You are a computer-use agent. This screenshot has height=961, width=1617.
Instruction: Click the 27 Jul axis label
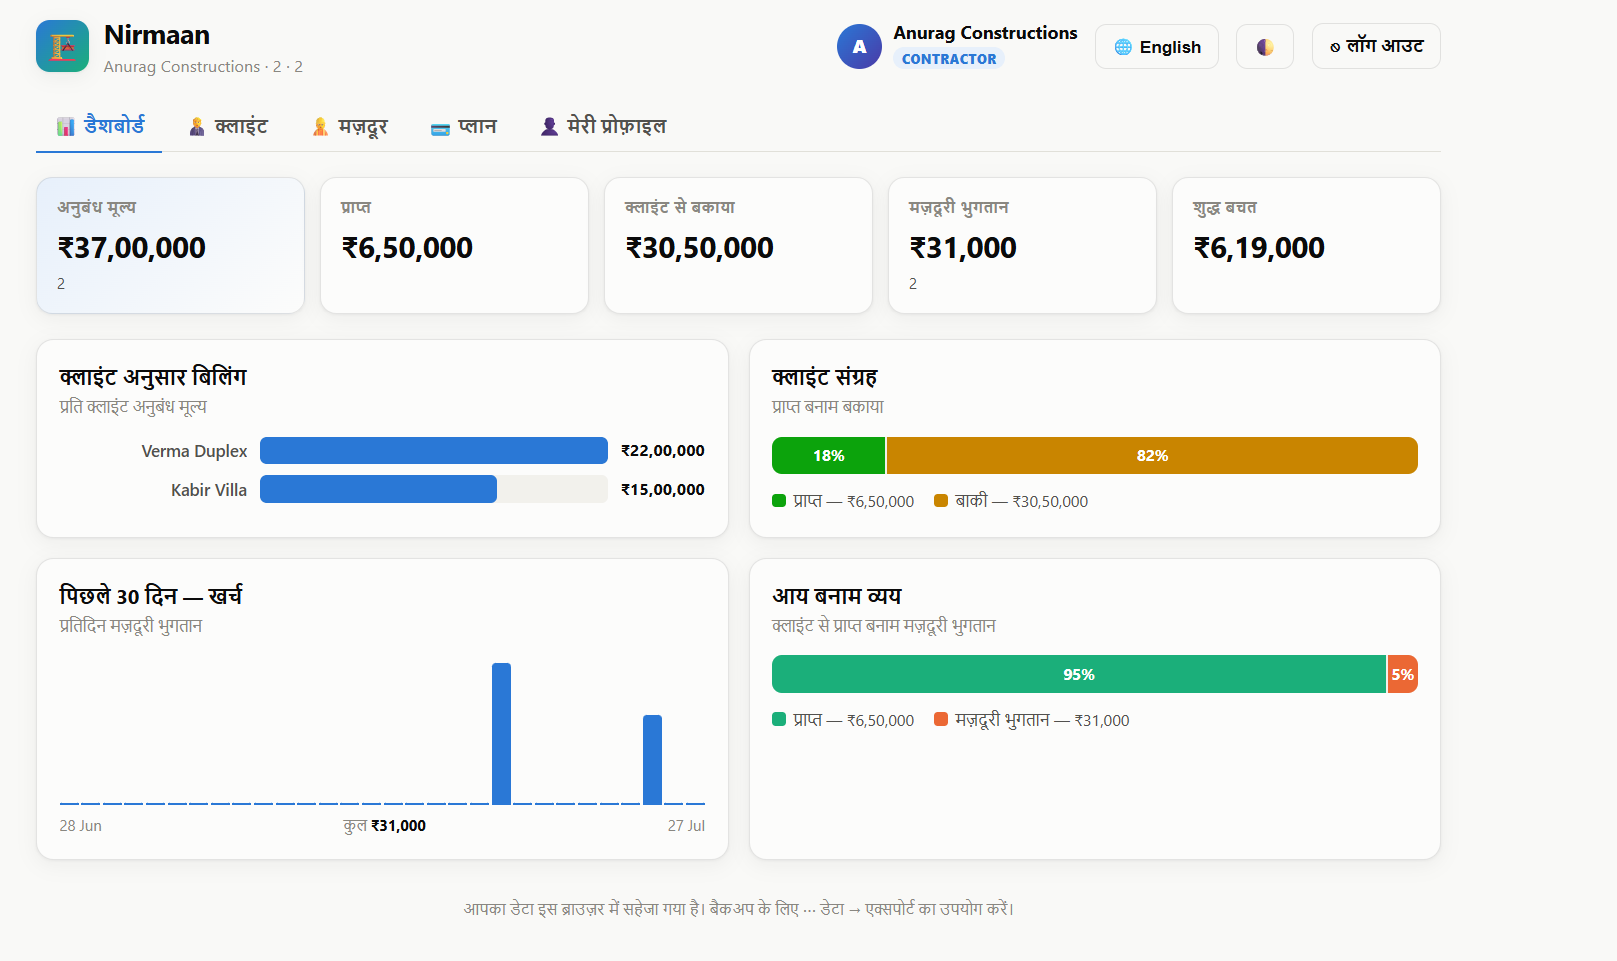tap(686, 826)
